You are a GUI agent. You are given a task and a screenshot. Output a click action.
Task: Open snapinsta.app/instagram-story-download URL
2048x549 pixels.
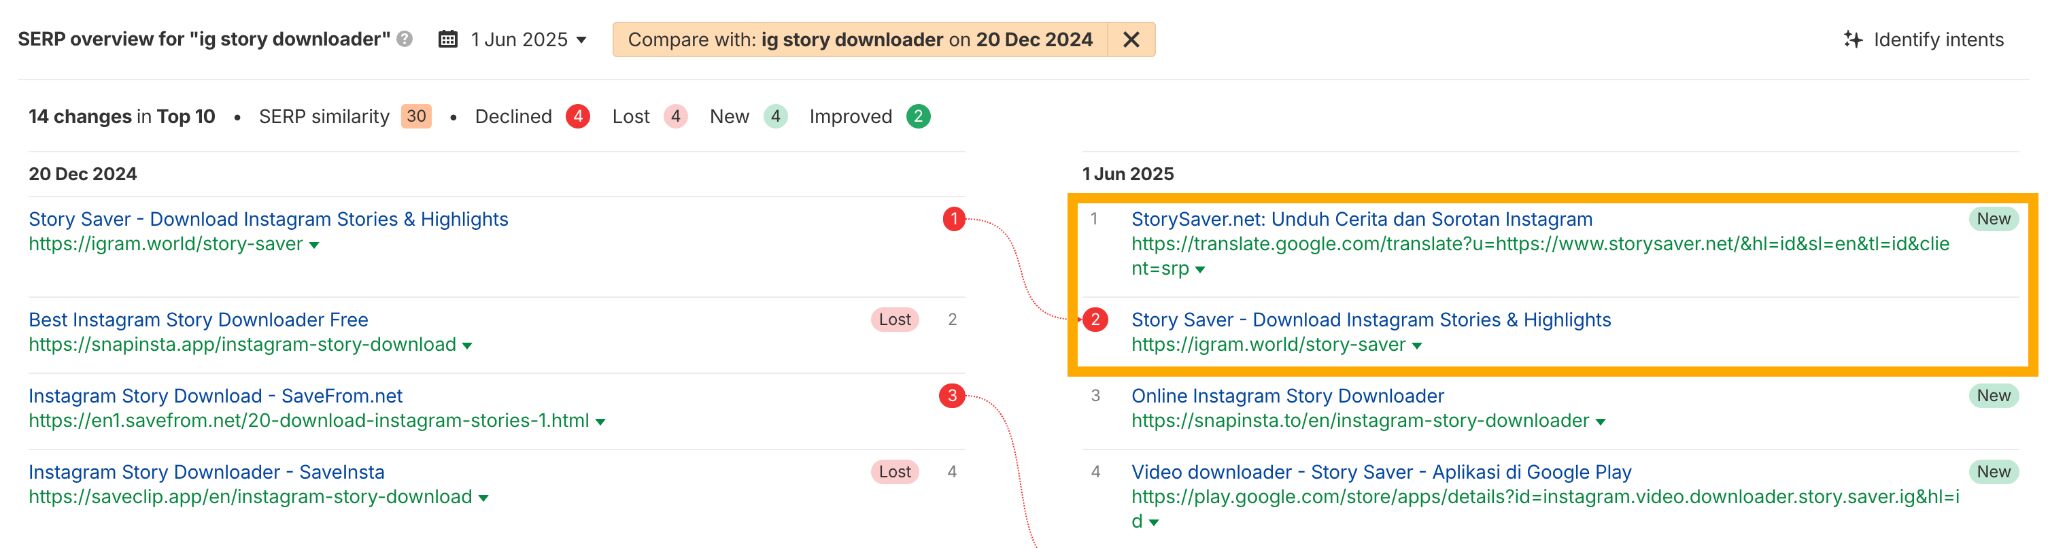pos(242,345)
